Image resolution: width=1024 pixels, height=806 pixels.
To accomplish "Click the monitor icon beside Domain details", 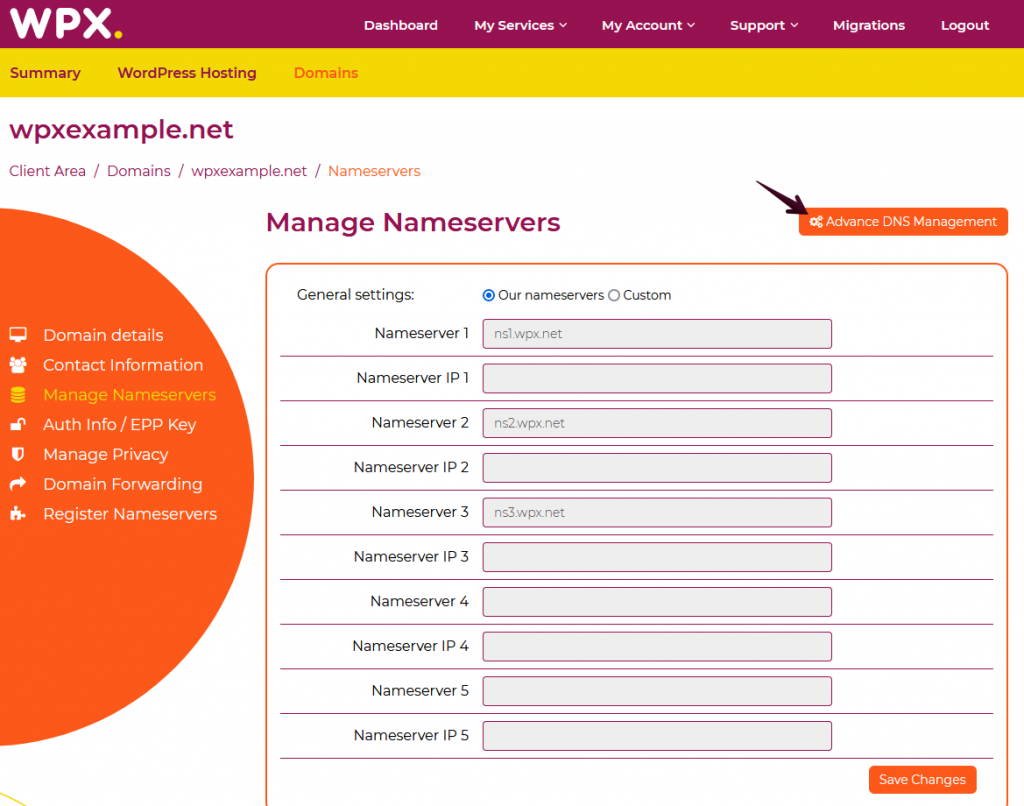I will pyautogui.click(x=18, y=335).
